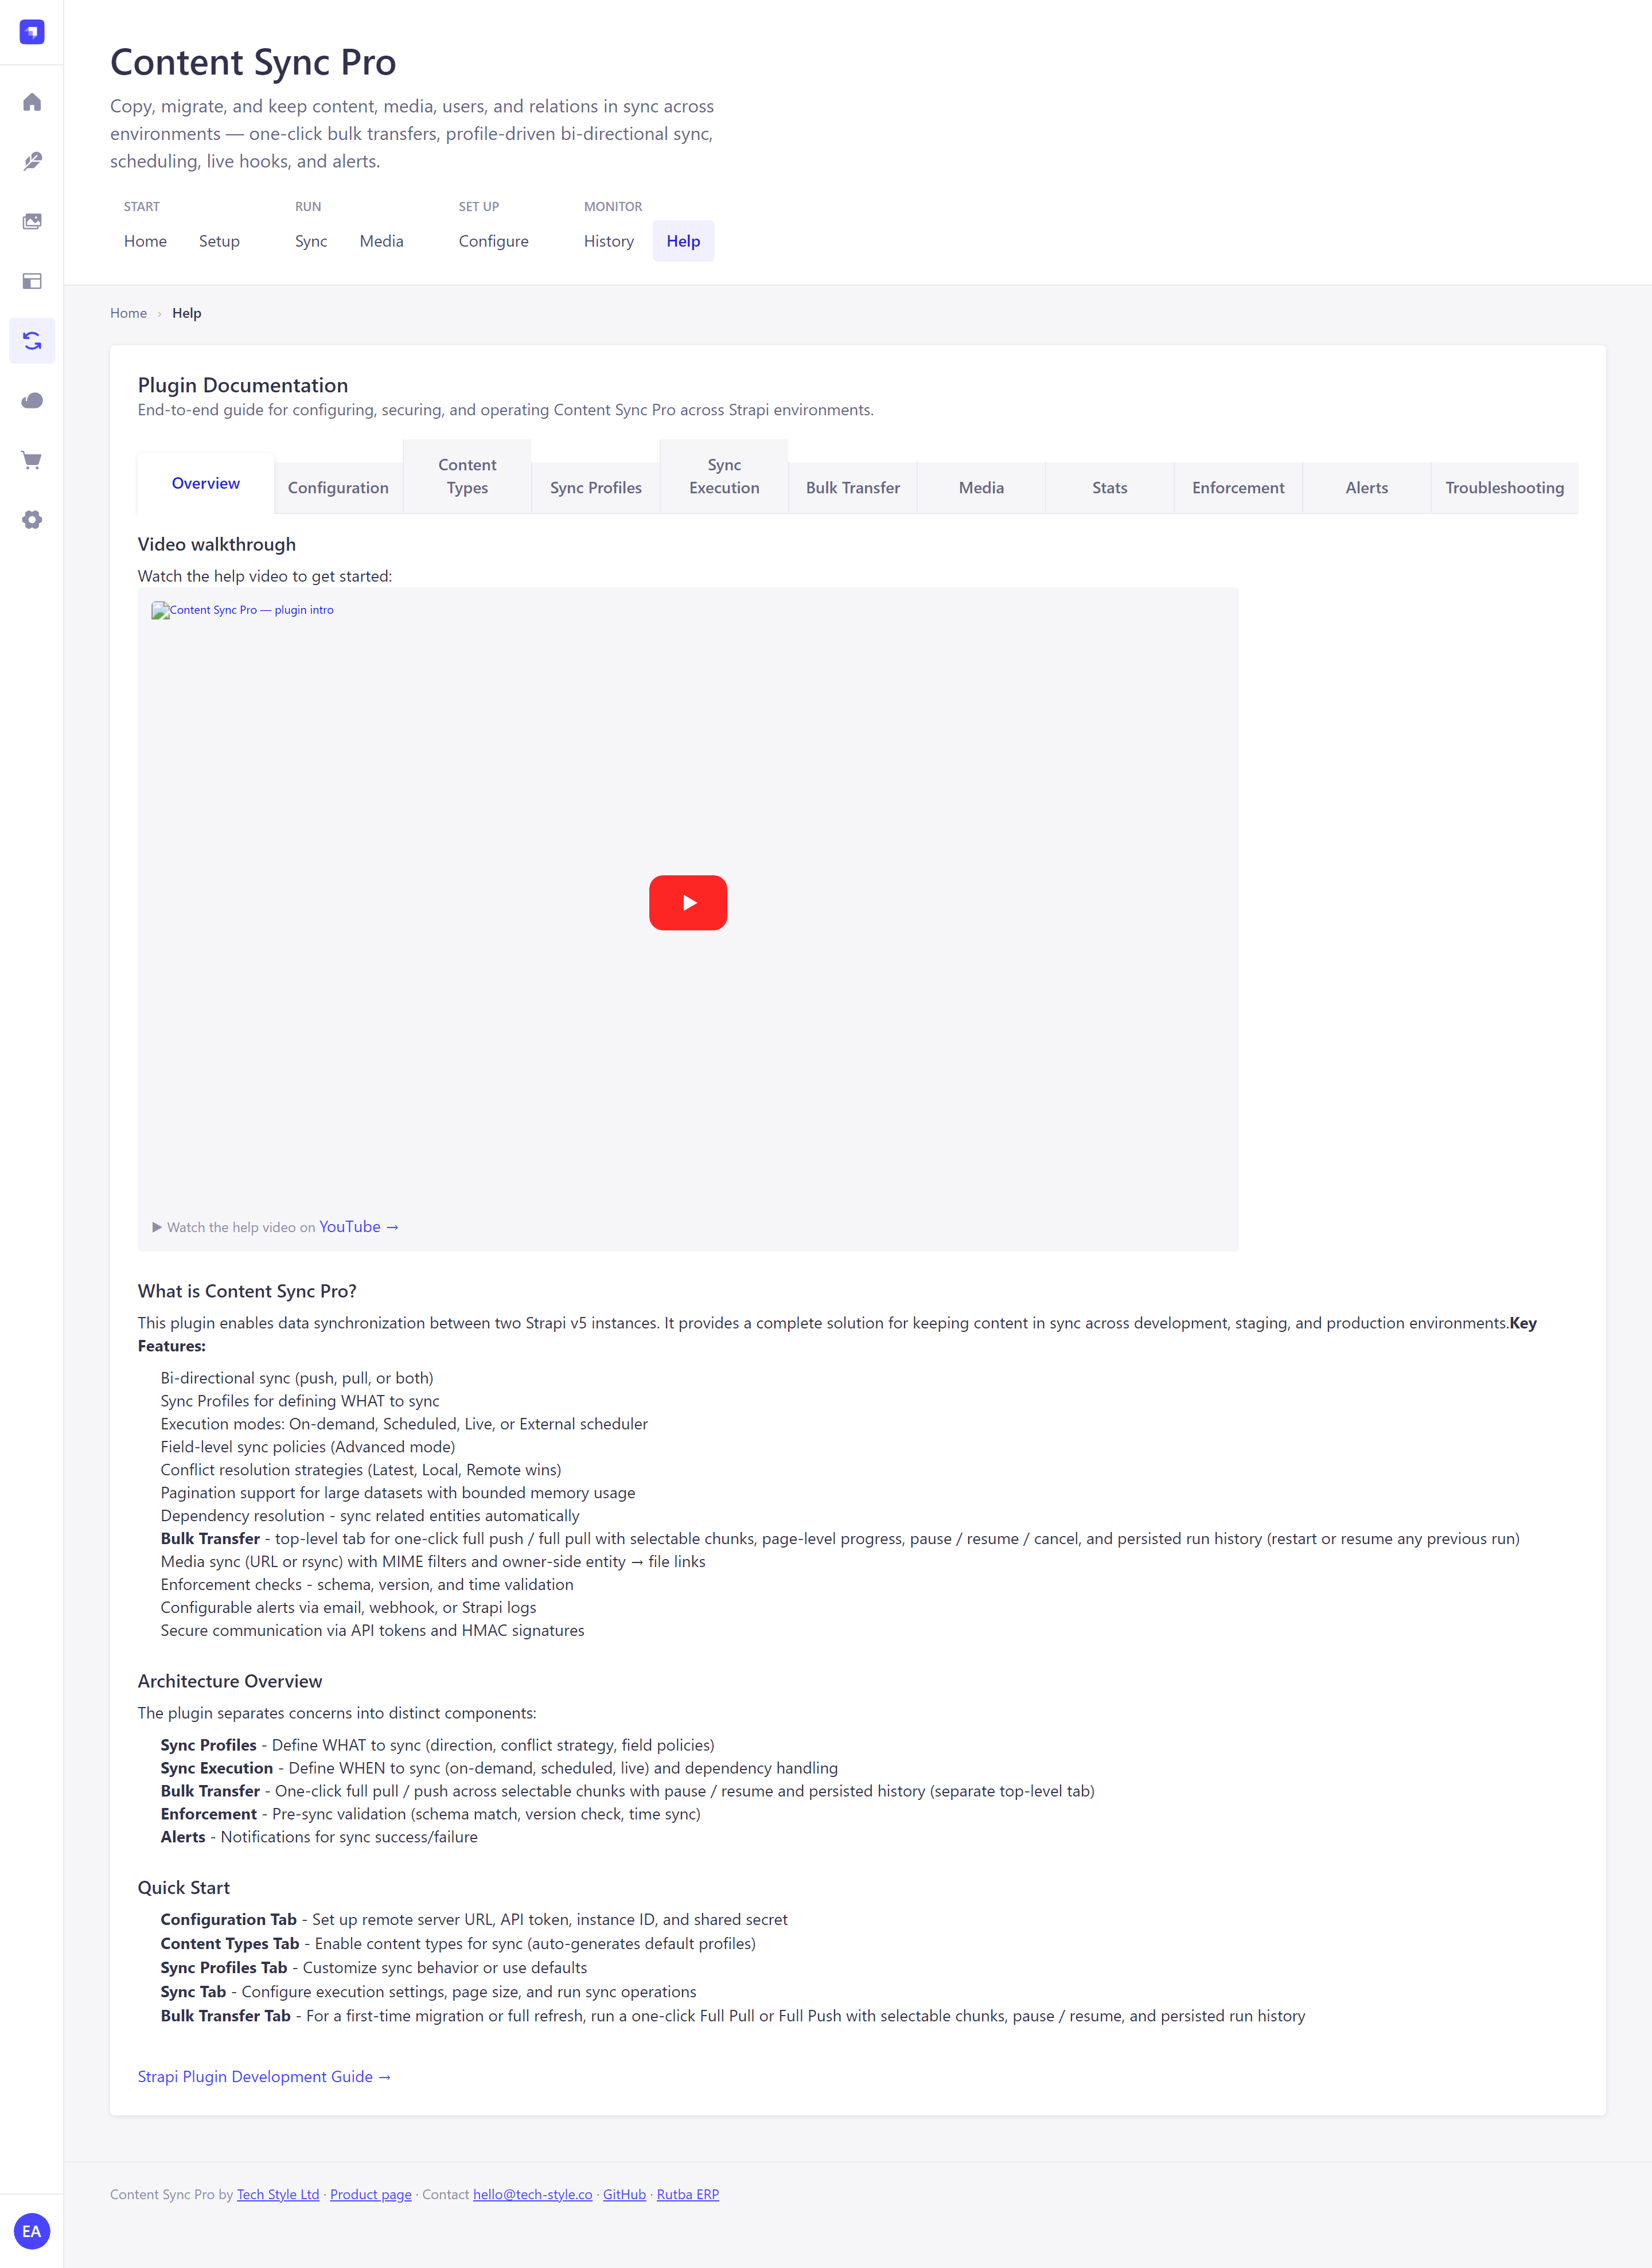Play the help video
This screenshot has width=1652, height=2268.
click(688, 903)
